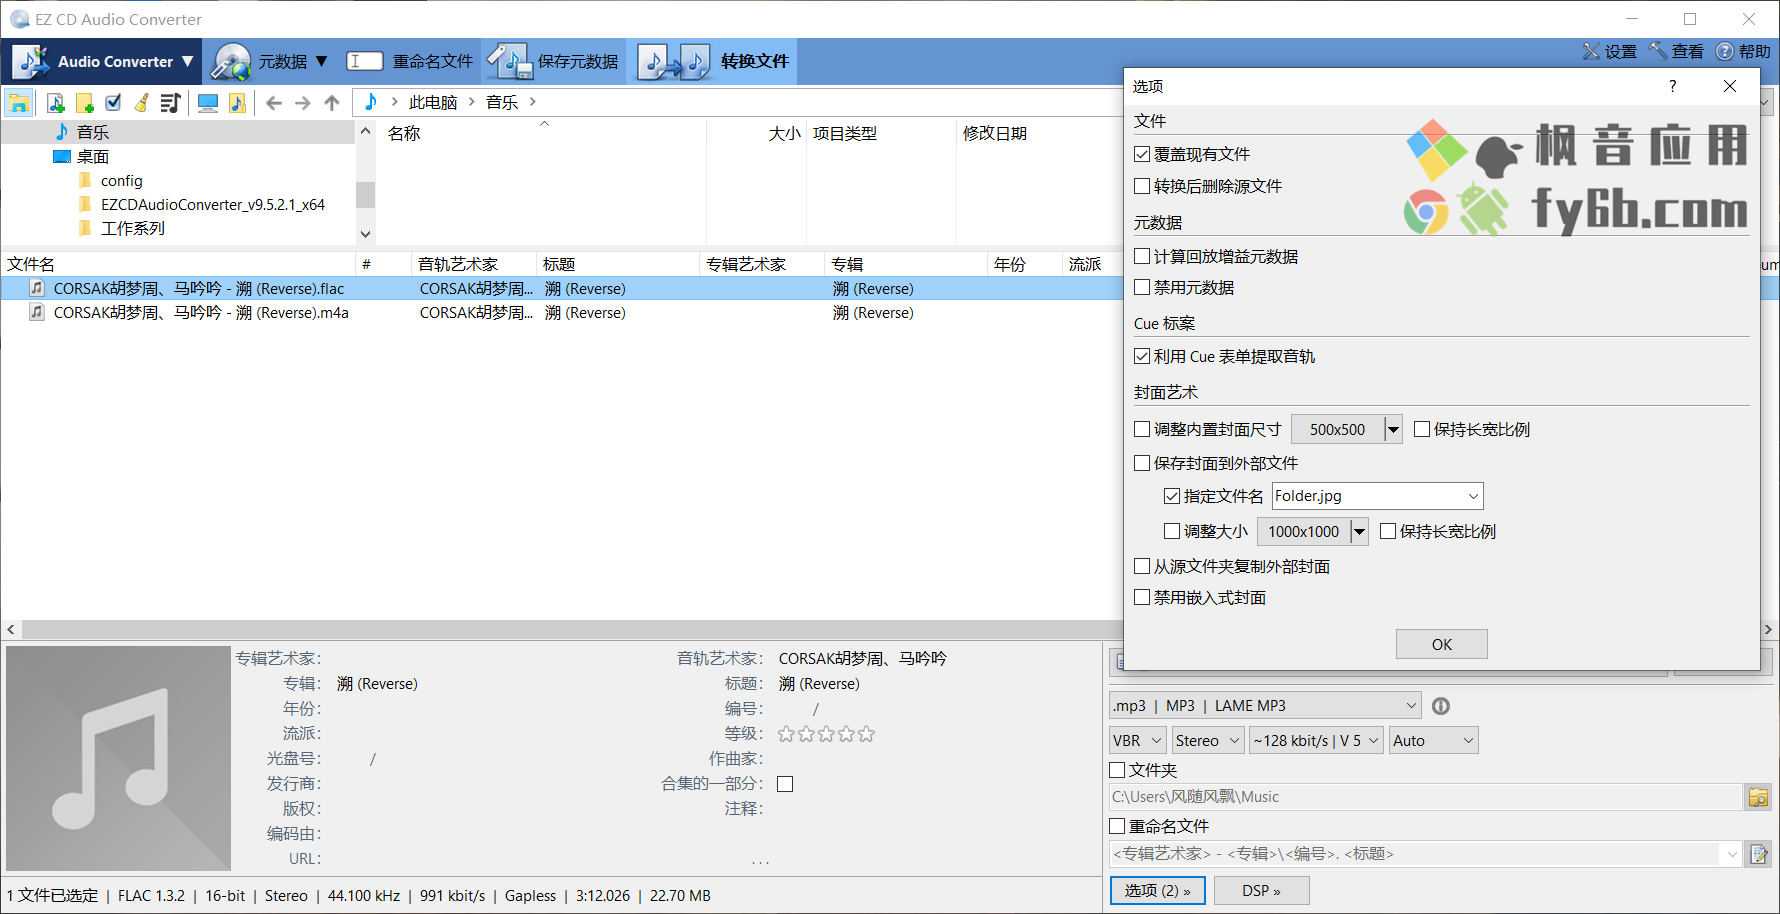1780x914 pixels.
Task: Open 设置 settings in the top bar
Action: pos(1610,51)
